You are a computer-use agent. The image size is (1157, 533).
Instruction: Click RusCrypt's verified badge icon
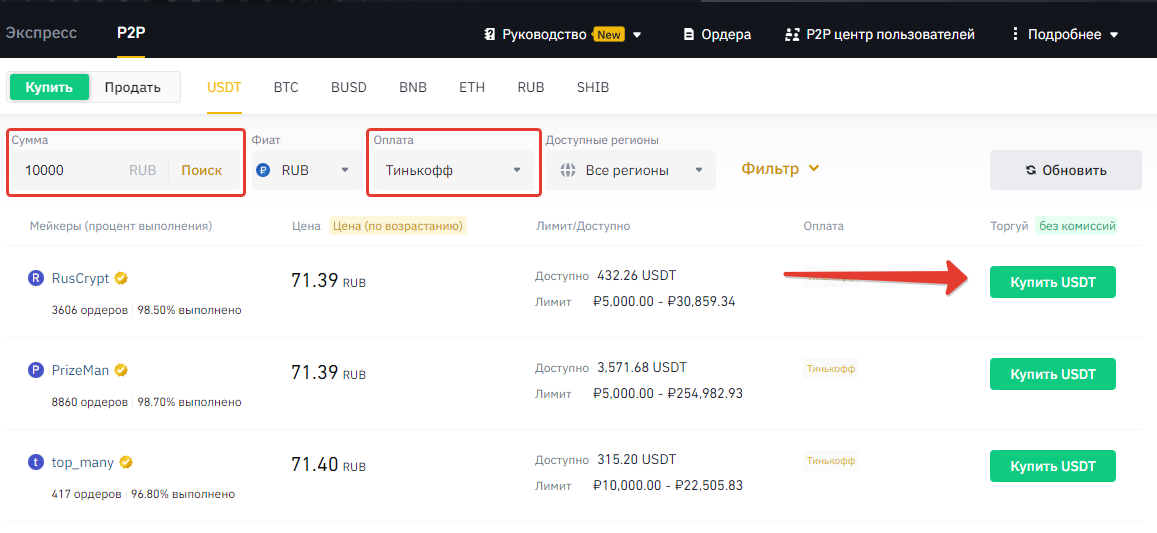(x=121, y=279)
